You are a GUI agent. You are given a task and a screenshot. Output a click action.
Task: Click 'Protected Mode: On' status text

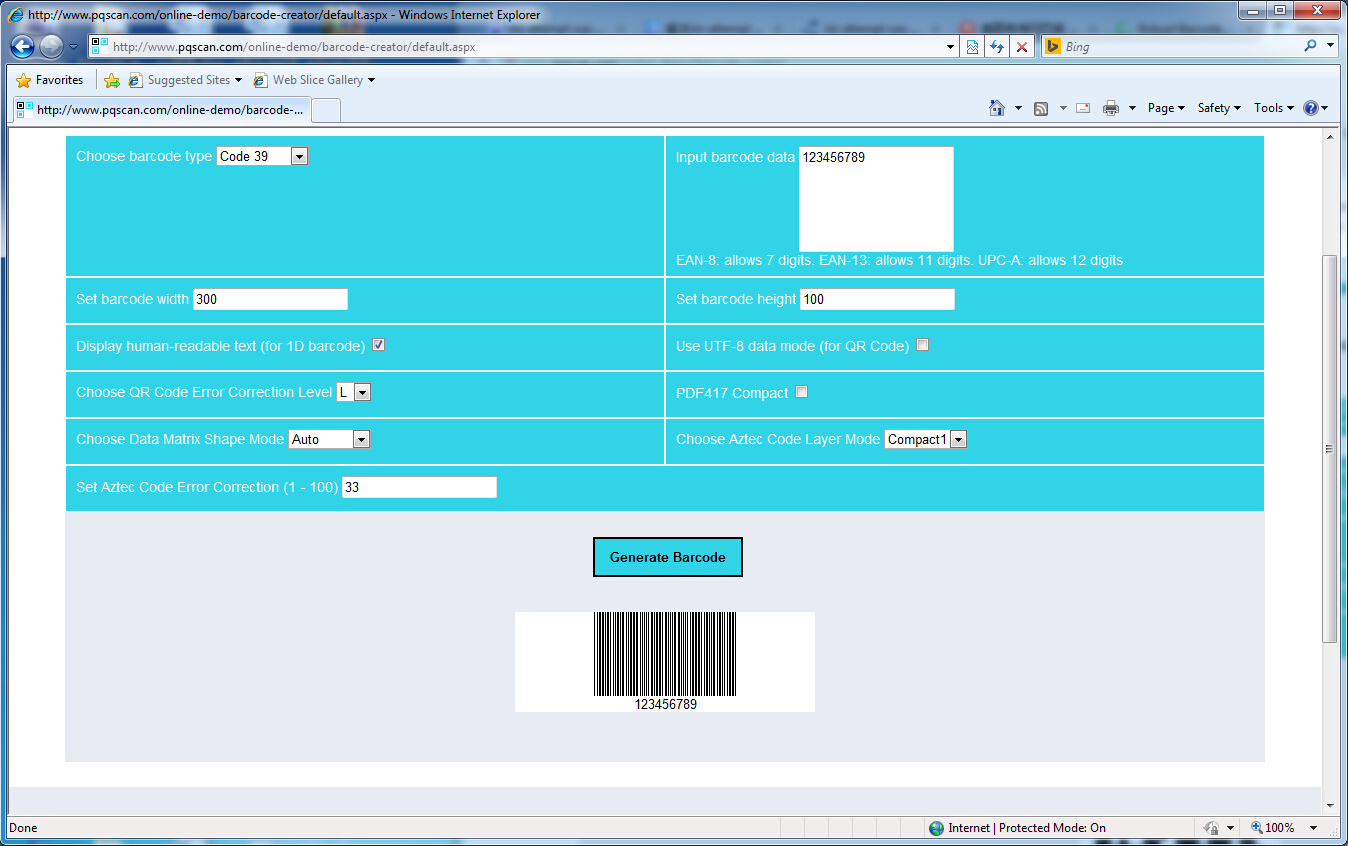pyautogui.click(x=1051, y=828)
